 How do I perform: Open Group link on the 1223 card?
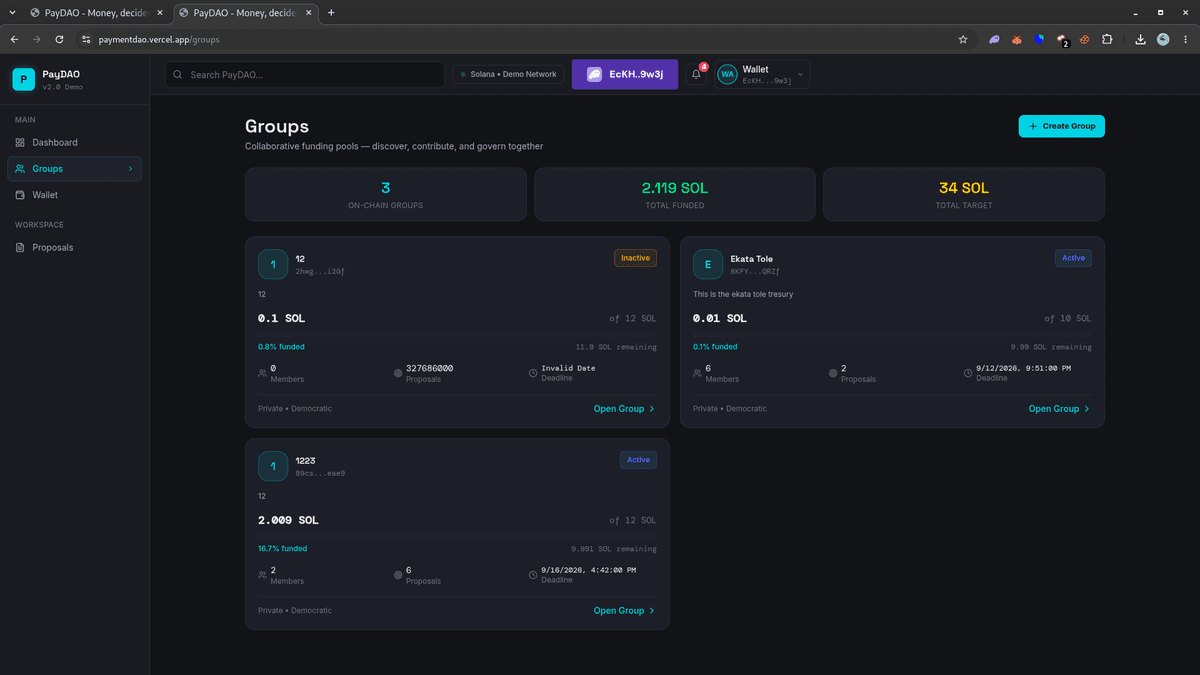[x=624, y=610]
